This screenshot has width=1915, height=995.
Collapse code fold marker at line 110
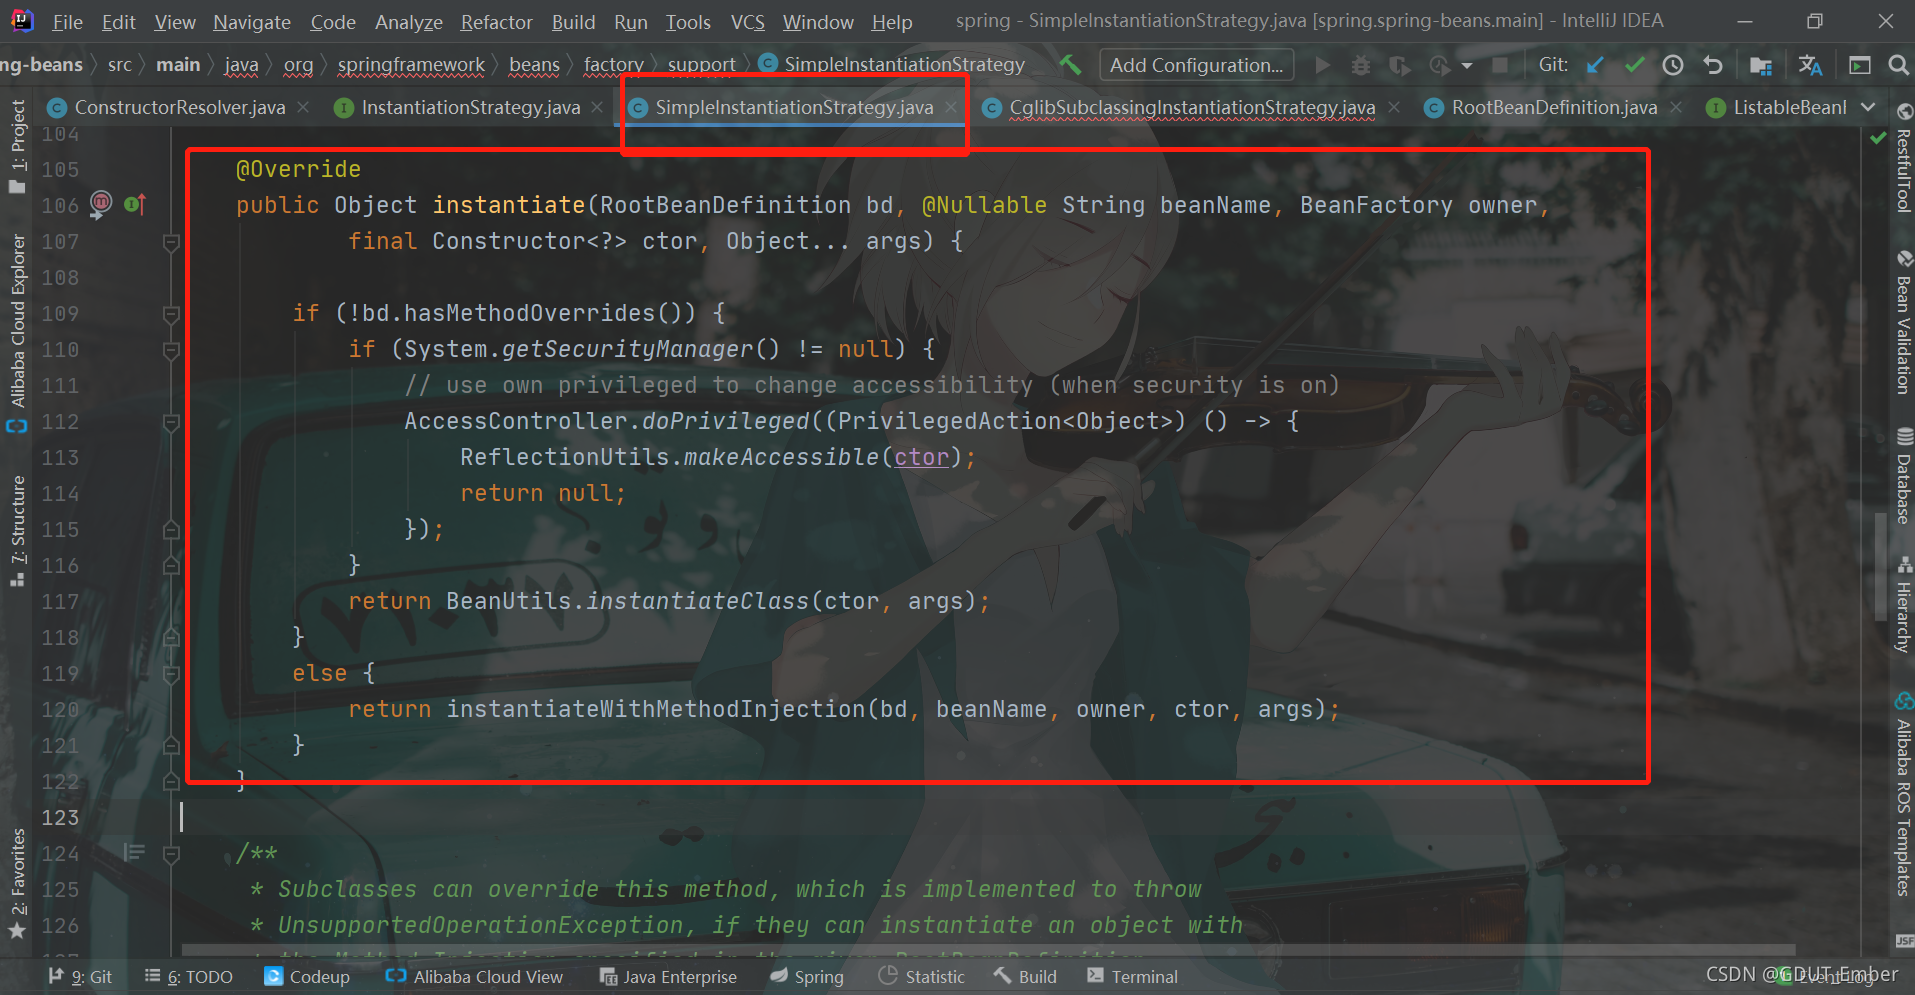(x=171, y=350)
